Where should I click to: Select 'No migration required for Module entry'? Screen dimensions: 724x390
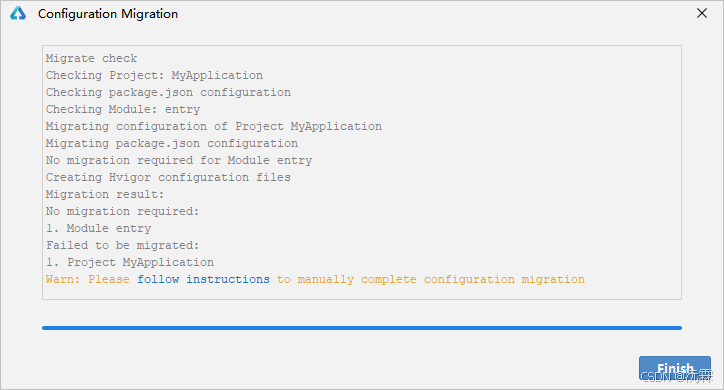click(179, 161)
